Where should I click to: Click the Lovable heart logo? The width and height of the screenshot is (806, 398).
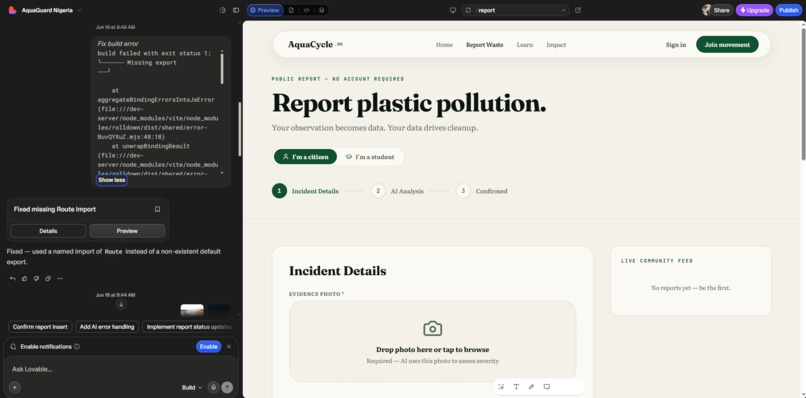[12, 10]
